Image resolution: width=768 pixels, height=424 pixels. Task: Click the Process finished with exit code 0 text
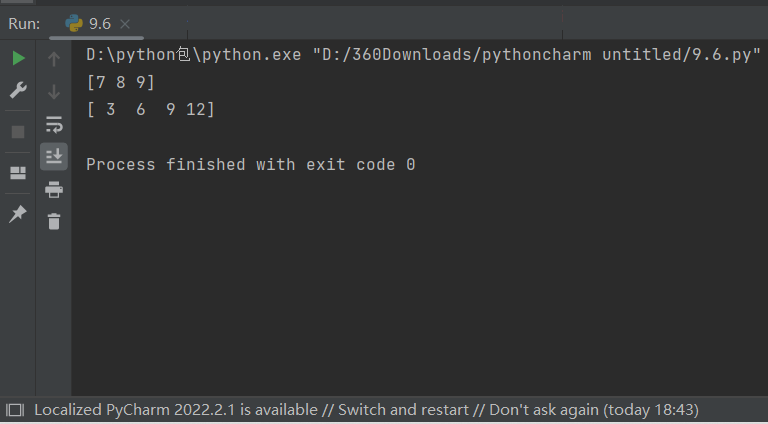click(251, 165)
